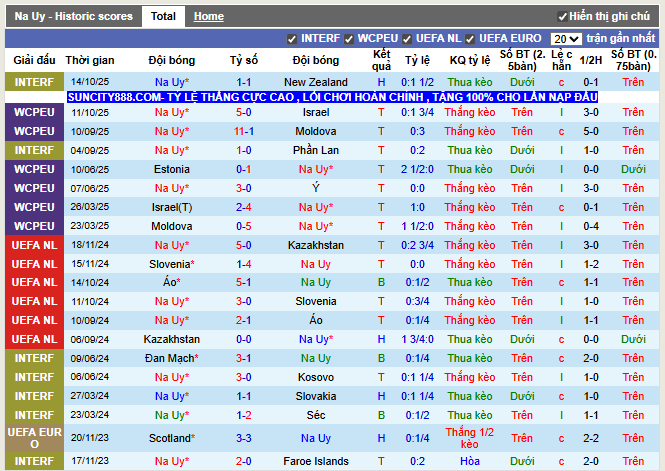Image resolution: width=665 pixels, height=471 pixels.
Task: Click the date 04/09/25
Action: tap(90, 150)
